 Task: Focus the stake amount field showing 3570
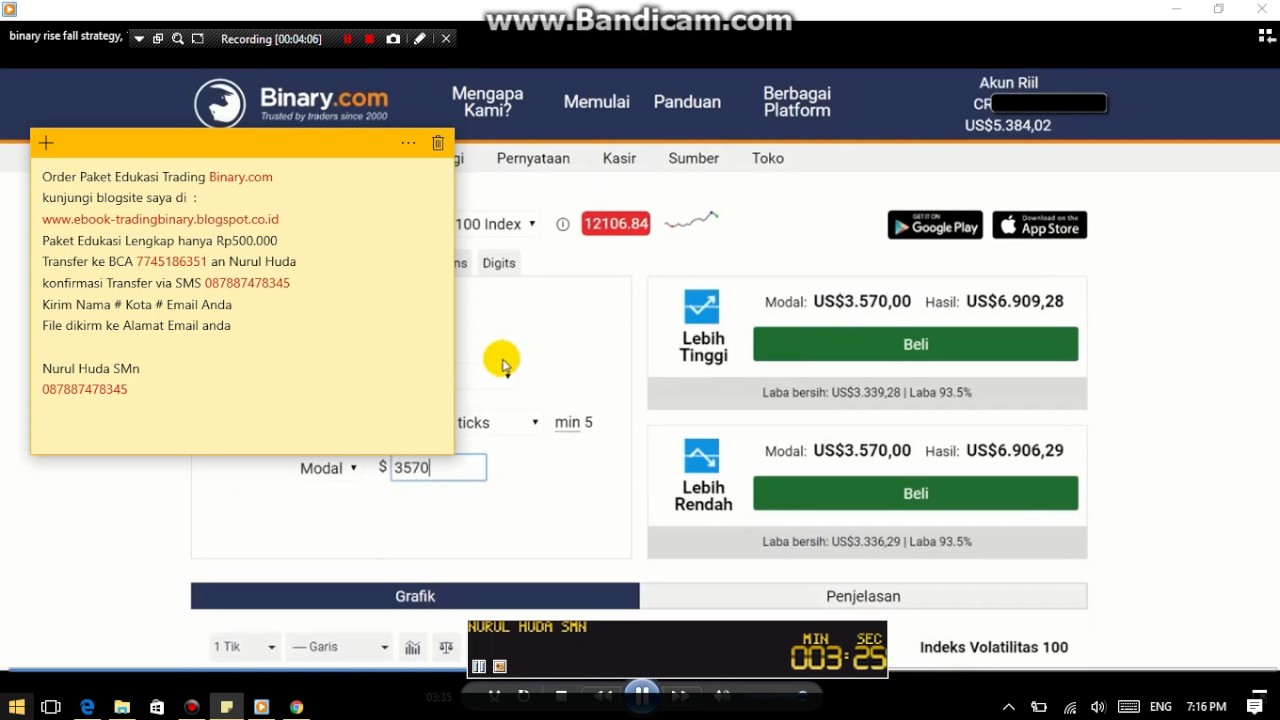(x=438, y=467)
